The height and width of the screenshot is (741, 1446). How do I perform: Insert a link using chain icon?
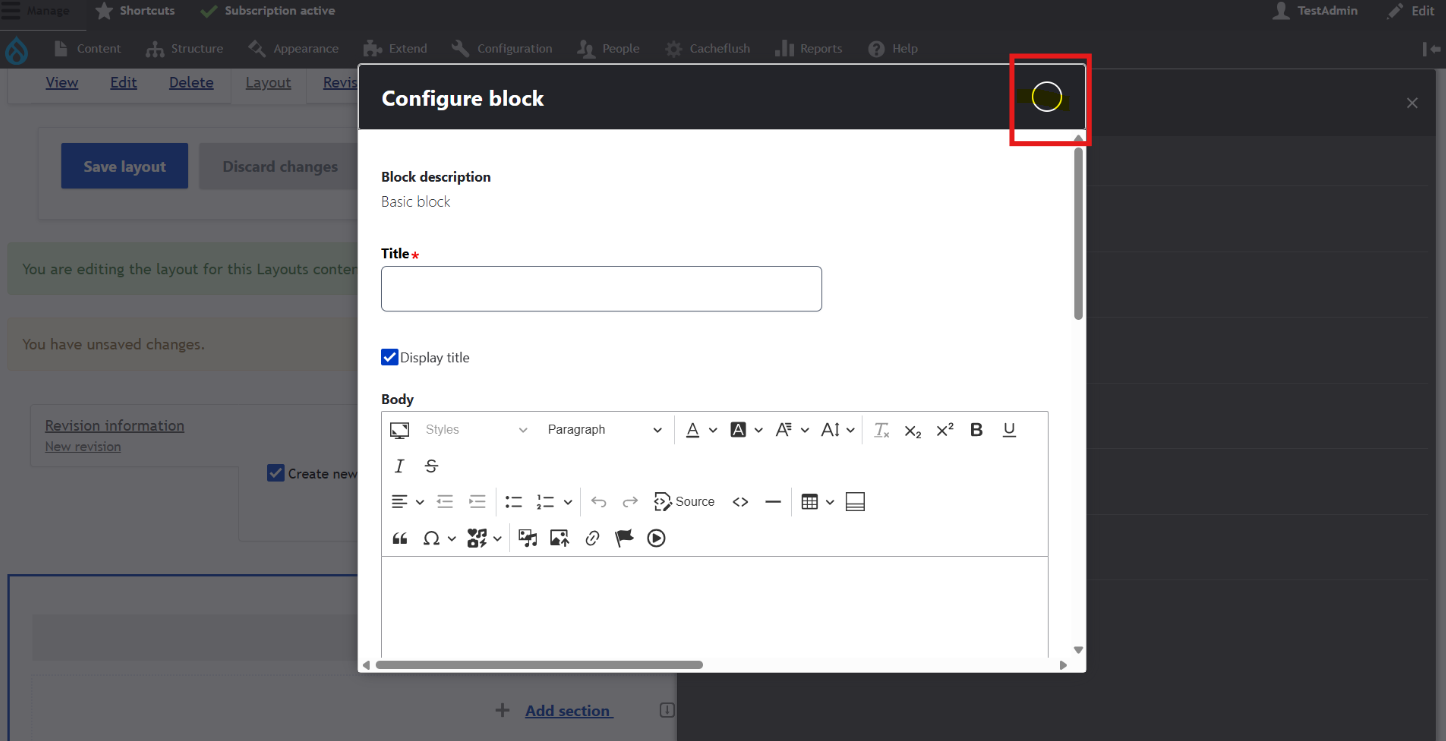592,538
